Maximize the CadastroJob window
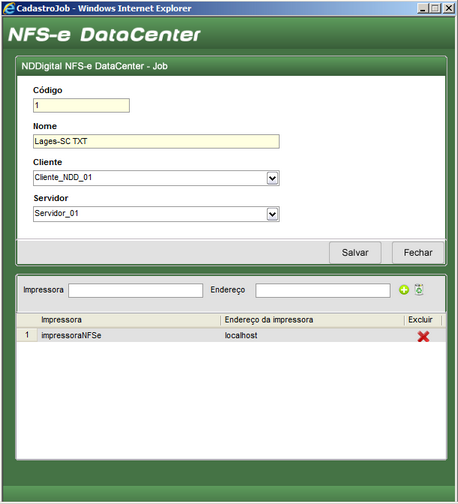458x504 pixels. tap(435, 8)
